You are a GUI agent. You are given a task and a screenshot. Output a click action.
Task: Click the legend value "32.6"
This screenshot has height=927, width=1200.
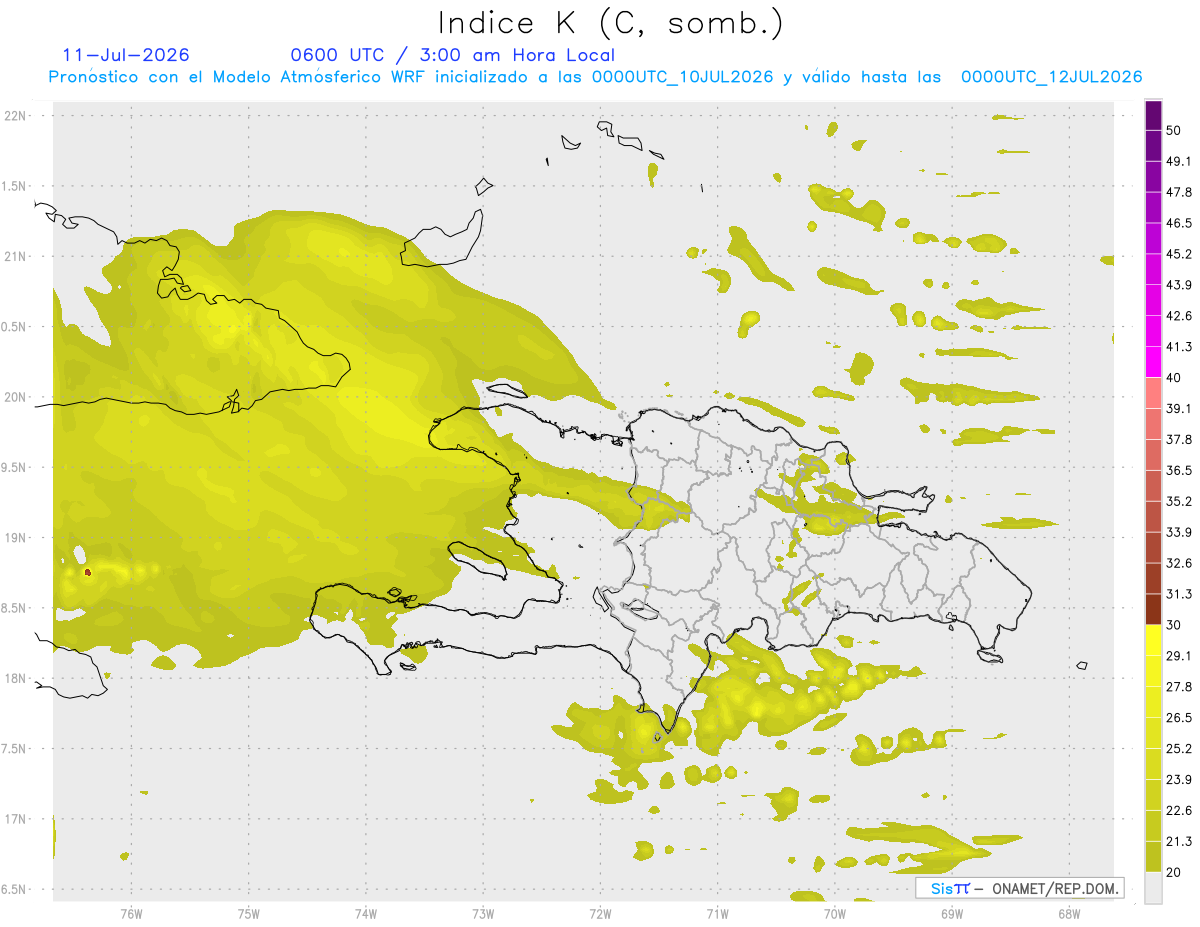click(1178, 563)
